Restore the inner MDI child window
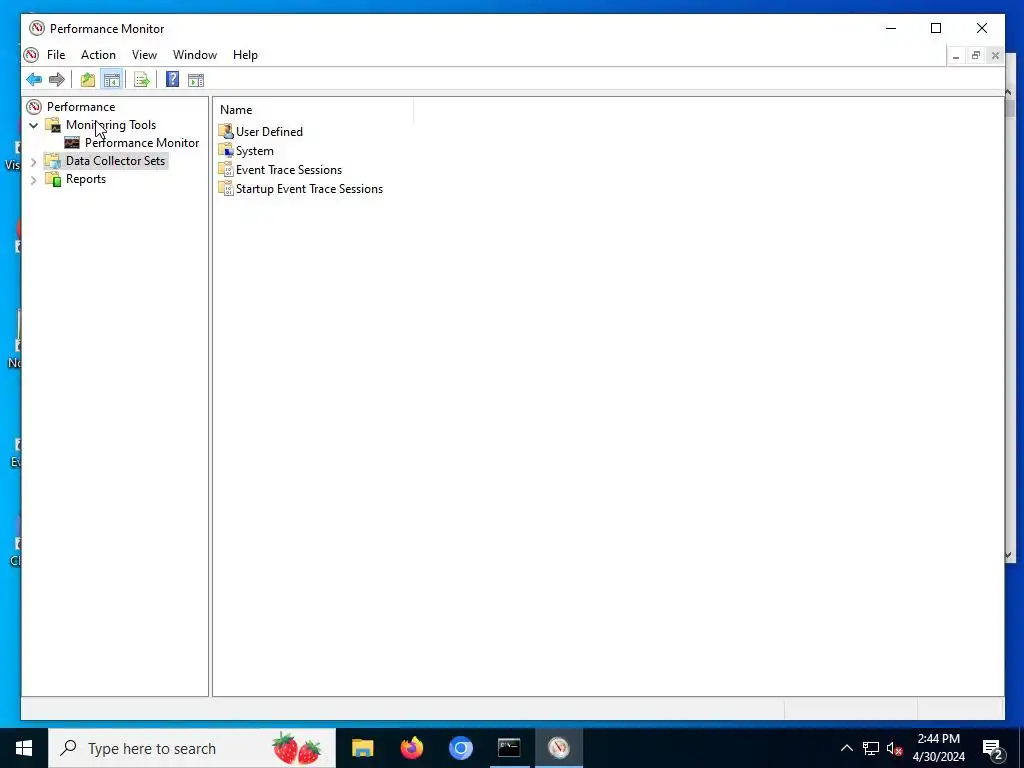 pyautogui.click(x=976, y=56)
